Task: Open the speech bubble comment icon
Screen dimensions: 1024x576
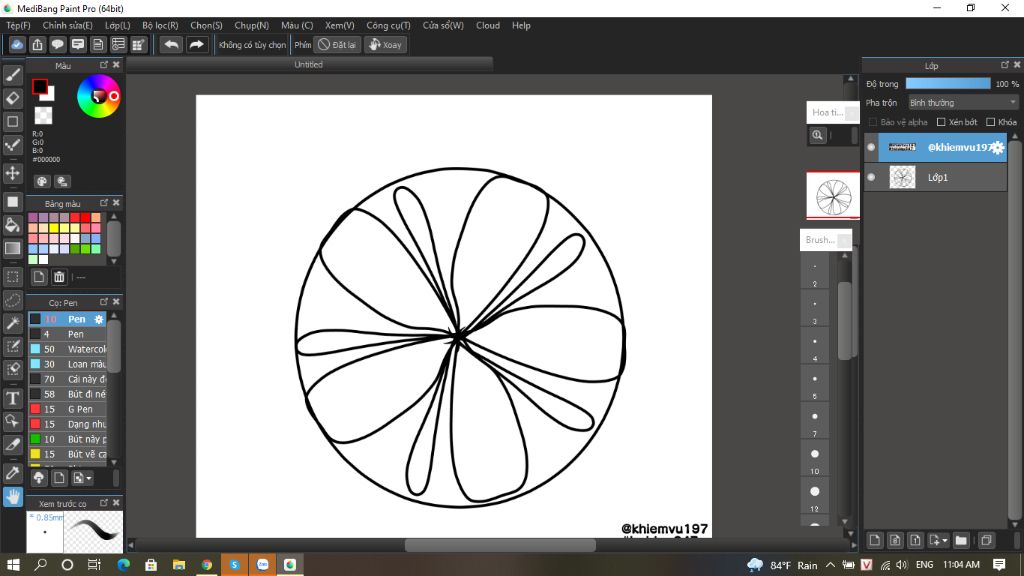Action: (x=57, y=44)
